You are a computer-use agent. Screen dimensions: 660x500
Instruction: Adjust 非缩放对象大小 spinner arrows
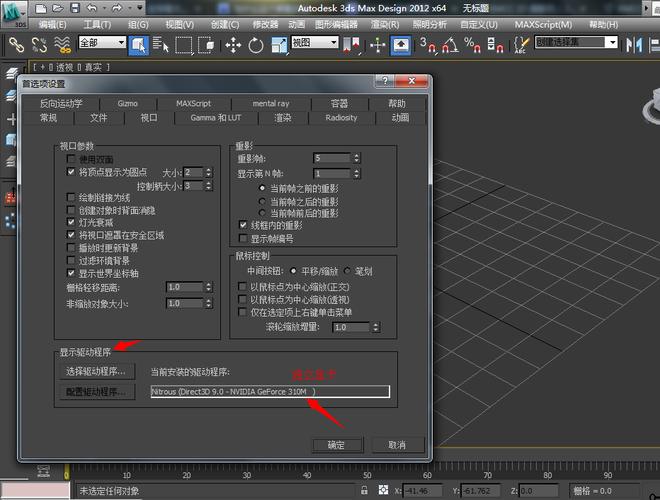tap(209, 303)
